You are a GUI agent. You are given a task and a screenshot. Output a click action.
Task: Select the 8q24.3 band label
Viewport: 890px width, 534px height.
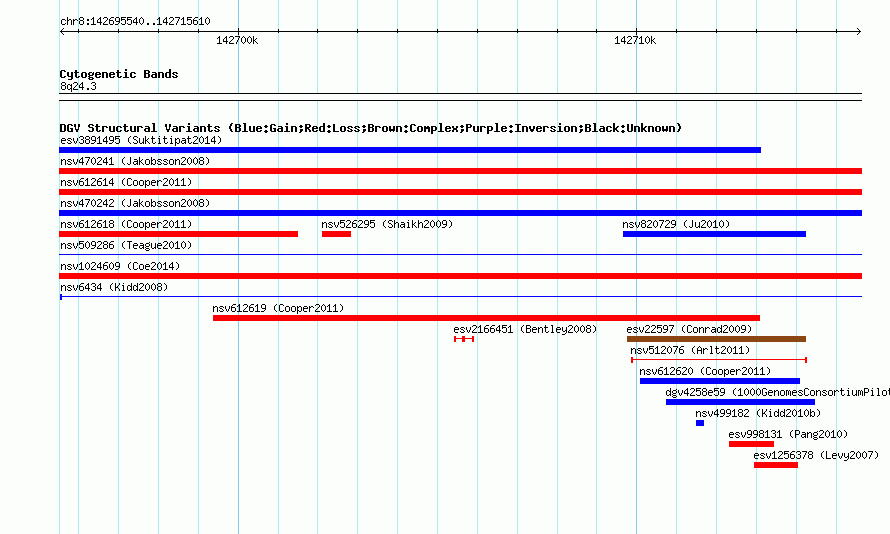tap(78, 86)
